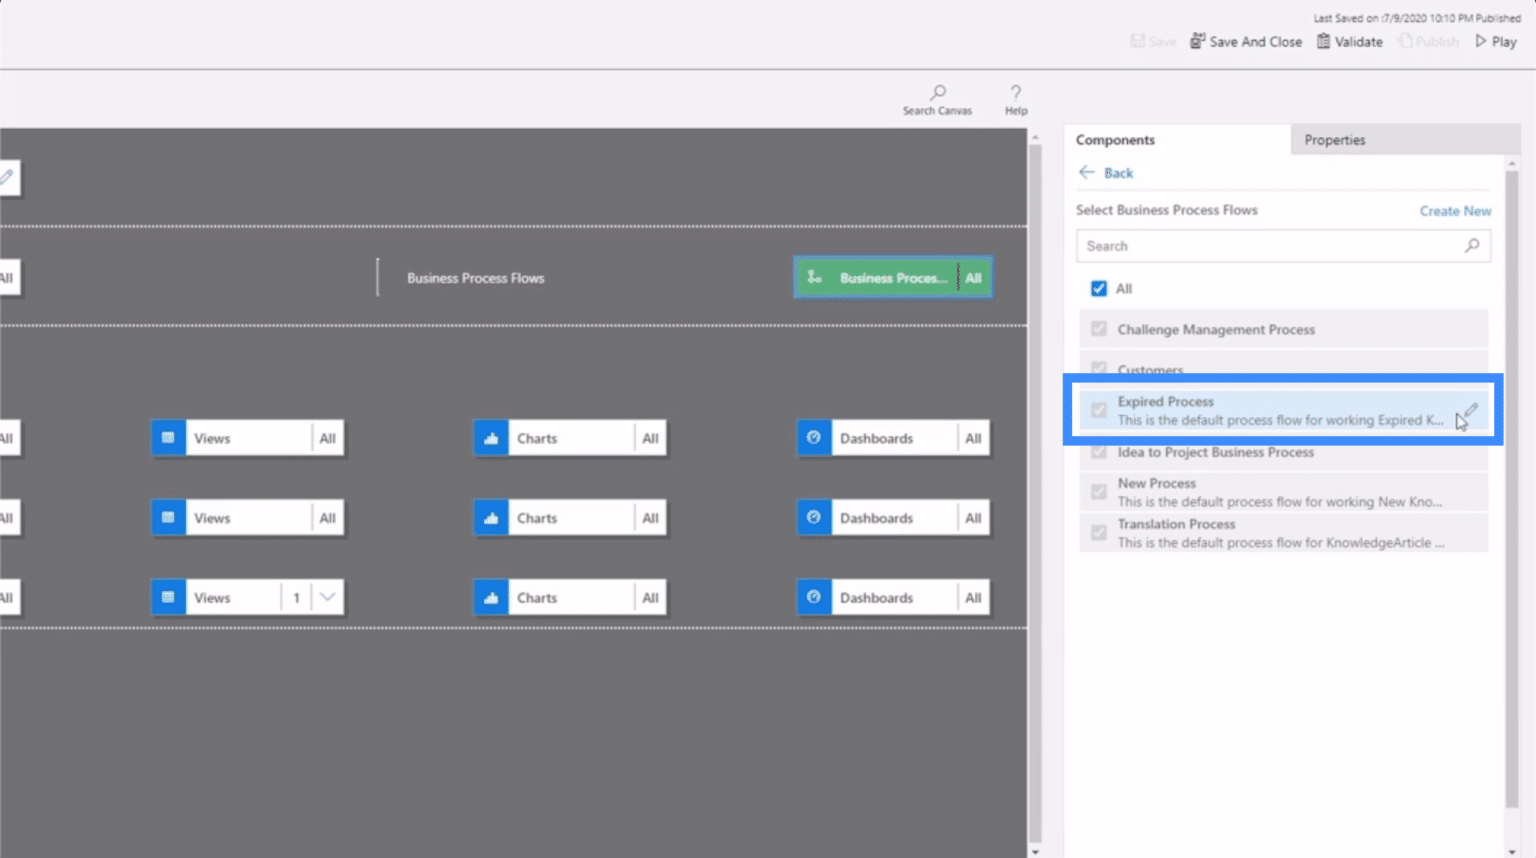Click the pencil icon at canvas top-left
Image resolution: width=1536 pixels, height=858 pixels.
click(7, 177)
